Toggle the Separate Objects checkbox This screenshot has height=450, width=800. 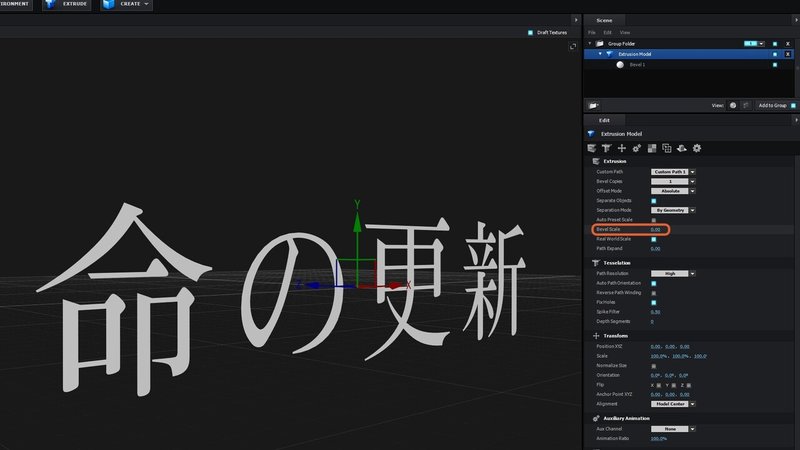point(654,201)
